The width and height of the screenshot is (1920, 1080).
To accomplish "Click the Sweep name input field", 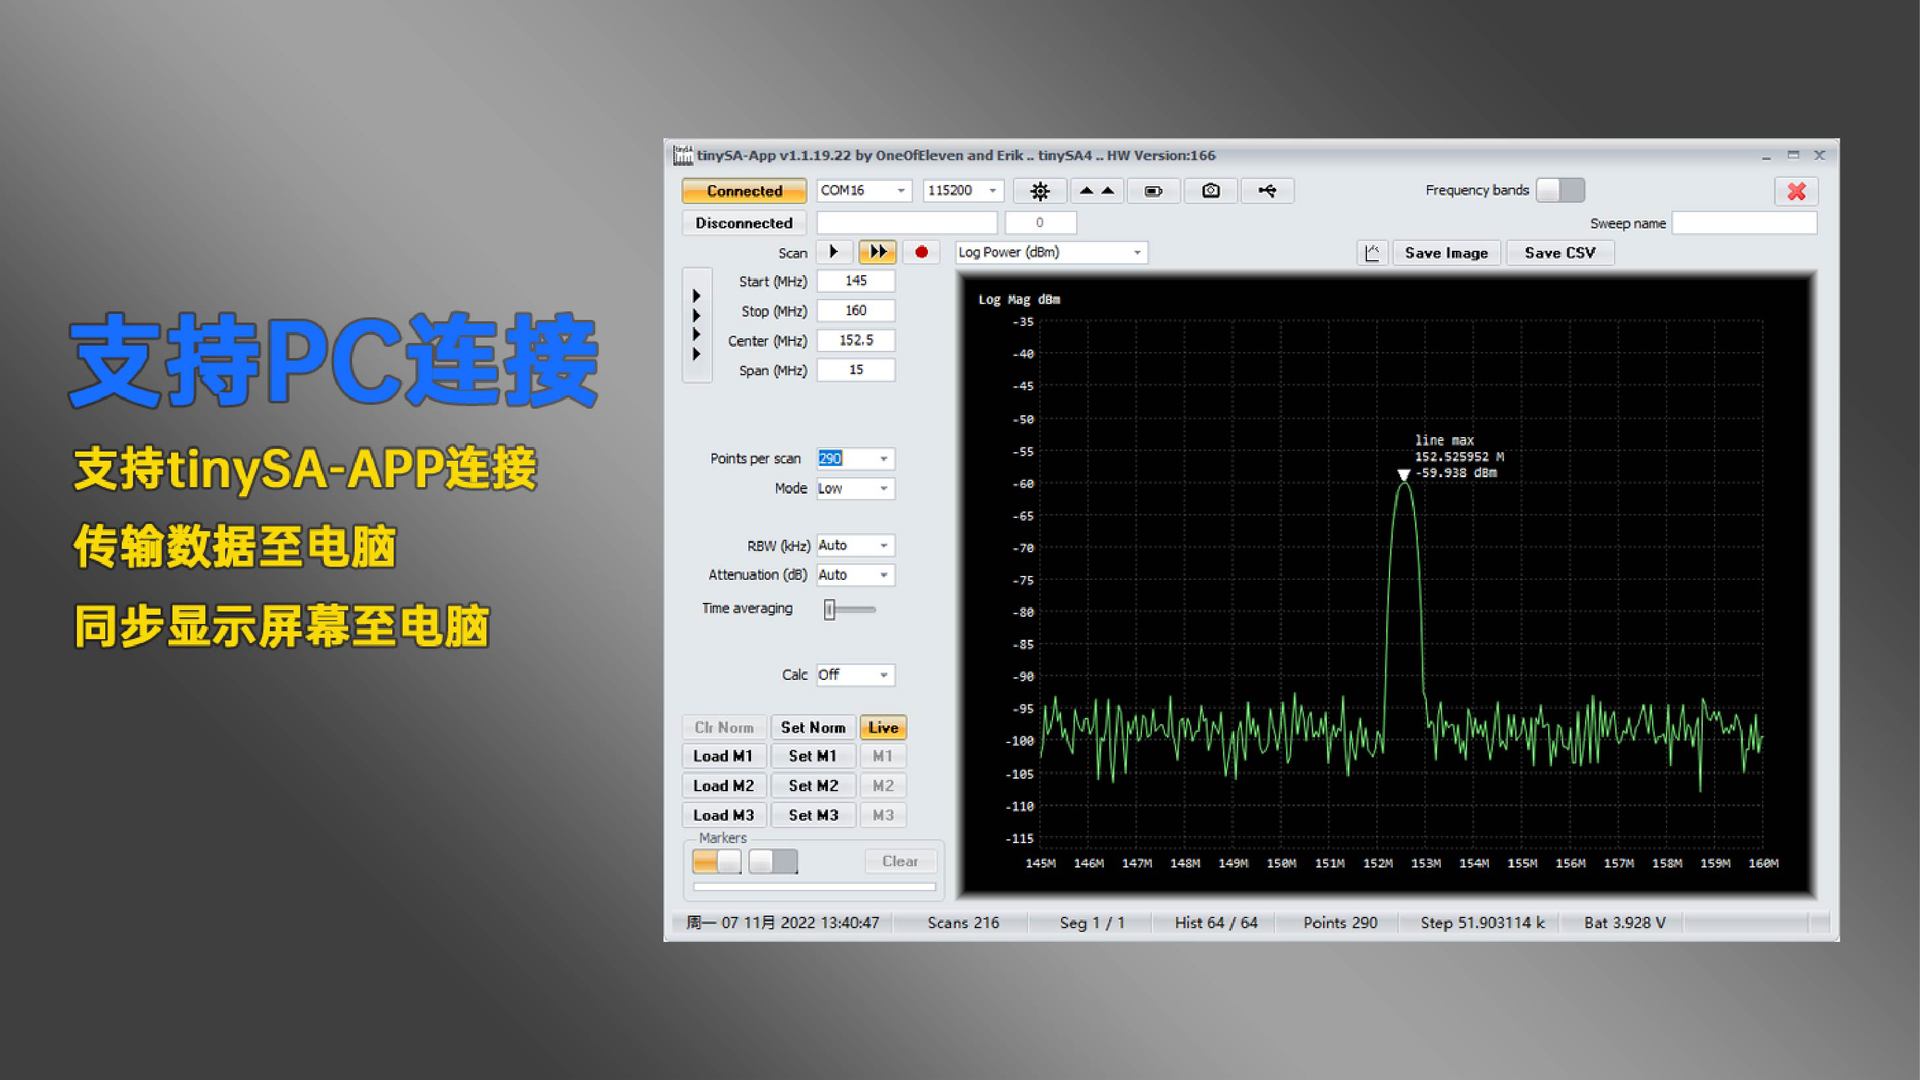I will point(1744,222).
